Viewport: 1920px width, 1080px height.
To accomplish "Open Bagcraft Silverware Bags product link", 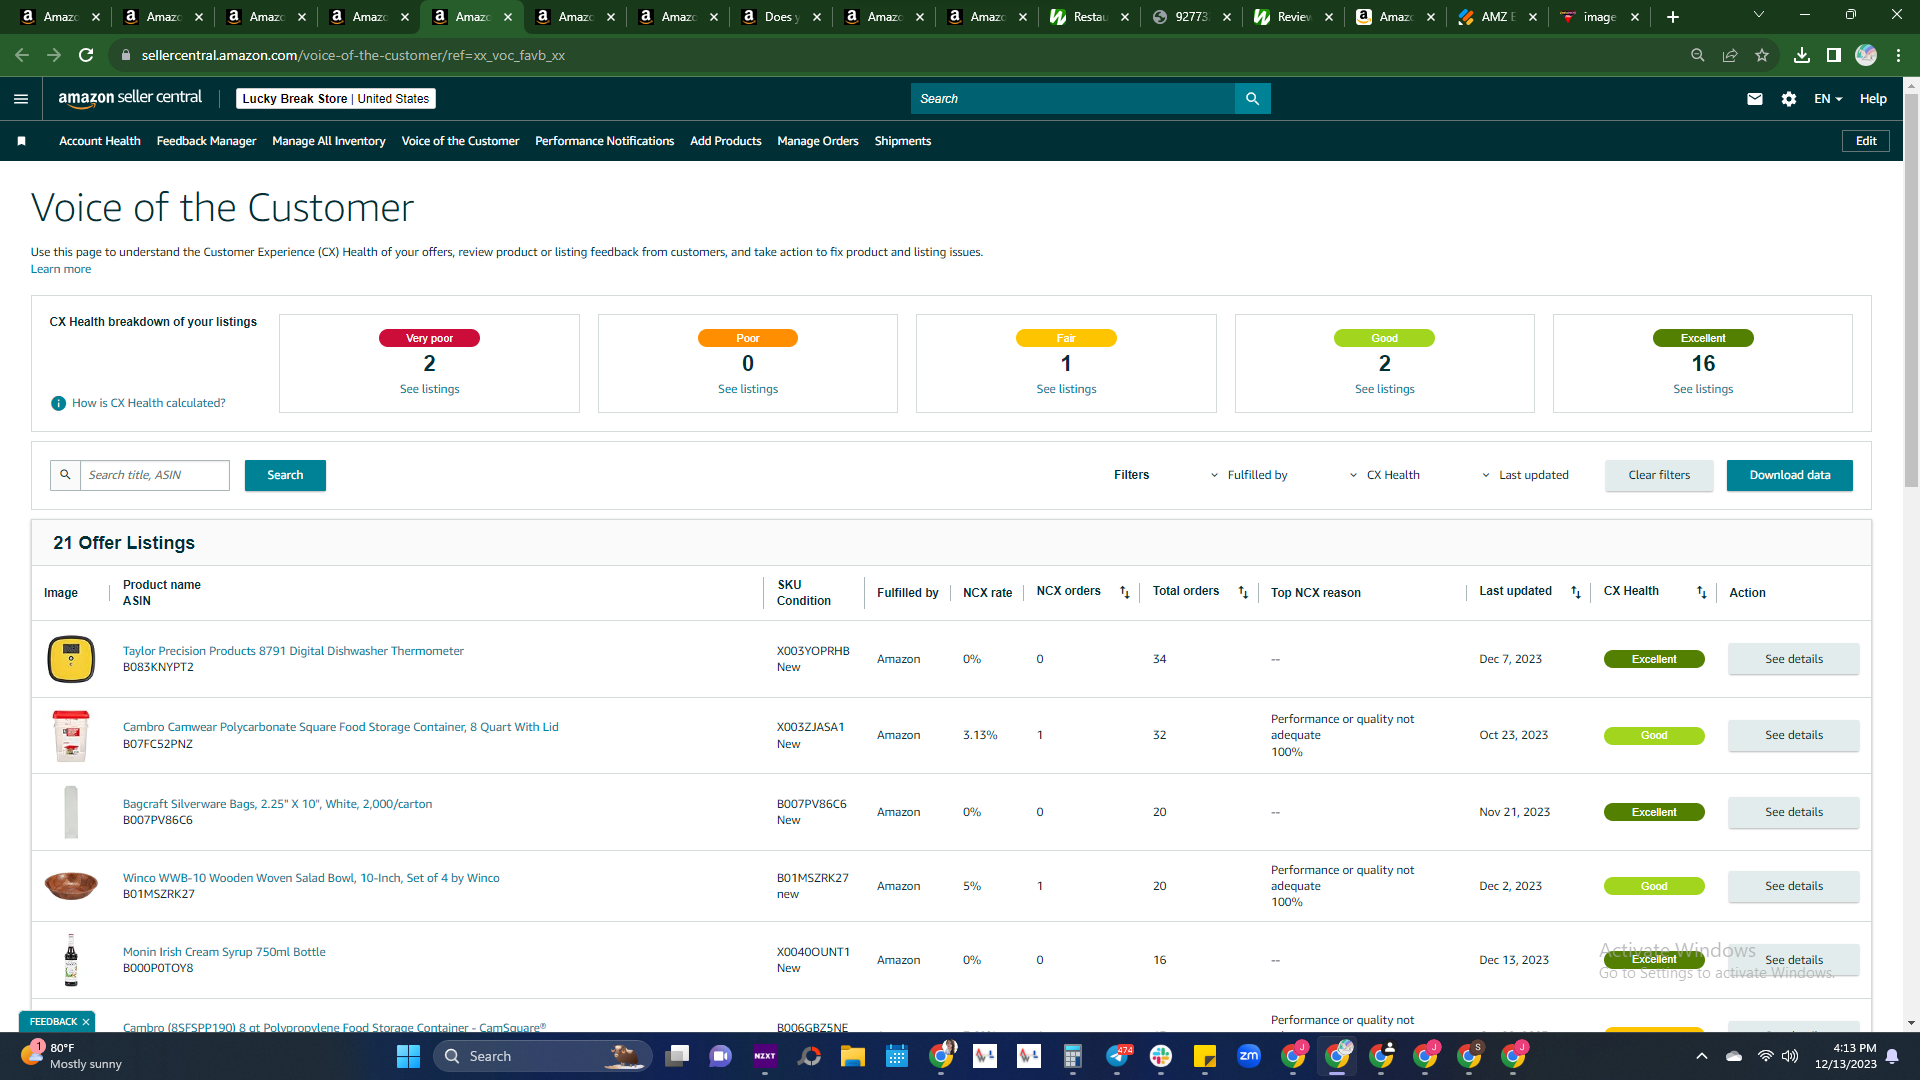I will pyautogui.click(x=278, y=804).
